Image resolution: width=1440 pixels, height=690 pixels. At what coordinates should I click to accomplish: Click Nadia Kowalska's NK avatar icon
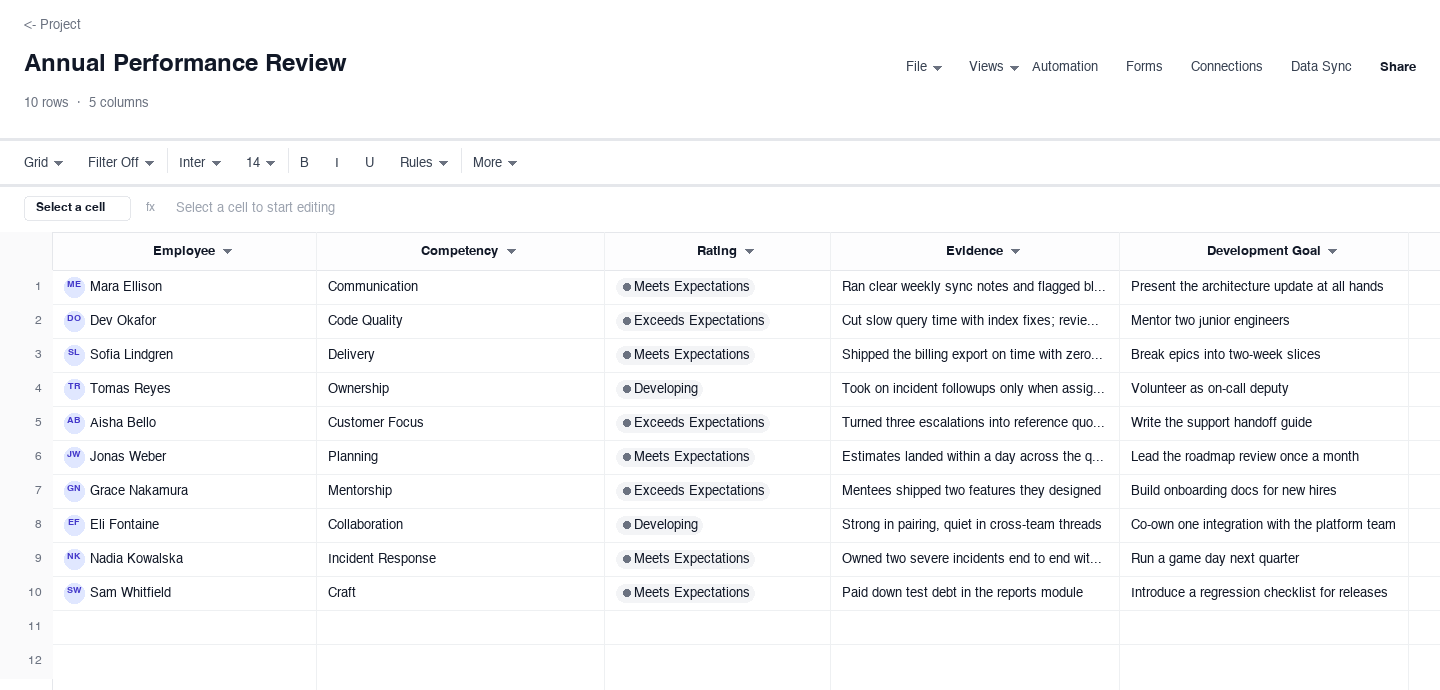(x=74, y=559)
